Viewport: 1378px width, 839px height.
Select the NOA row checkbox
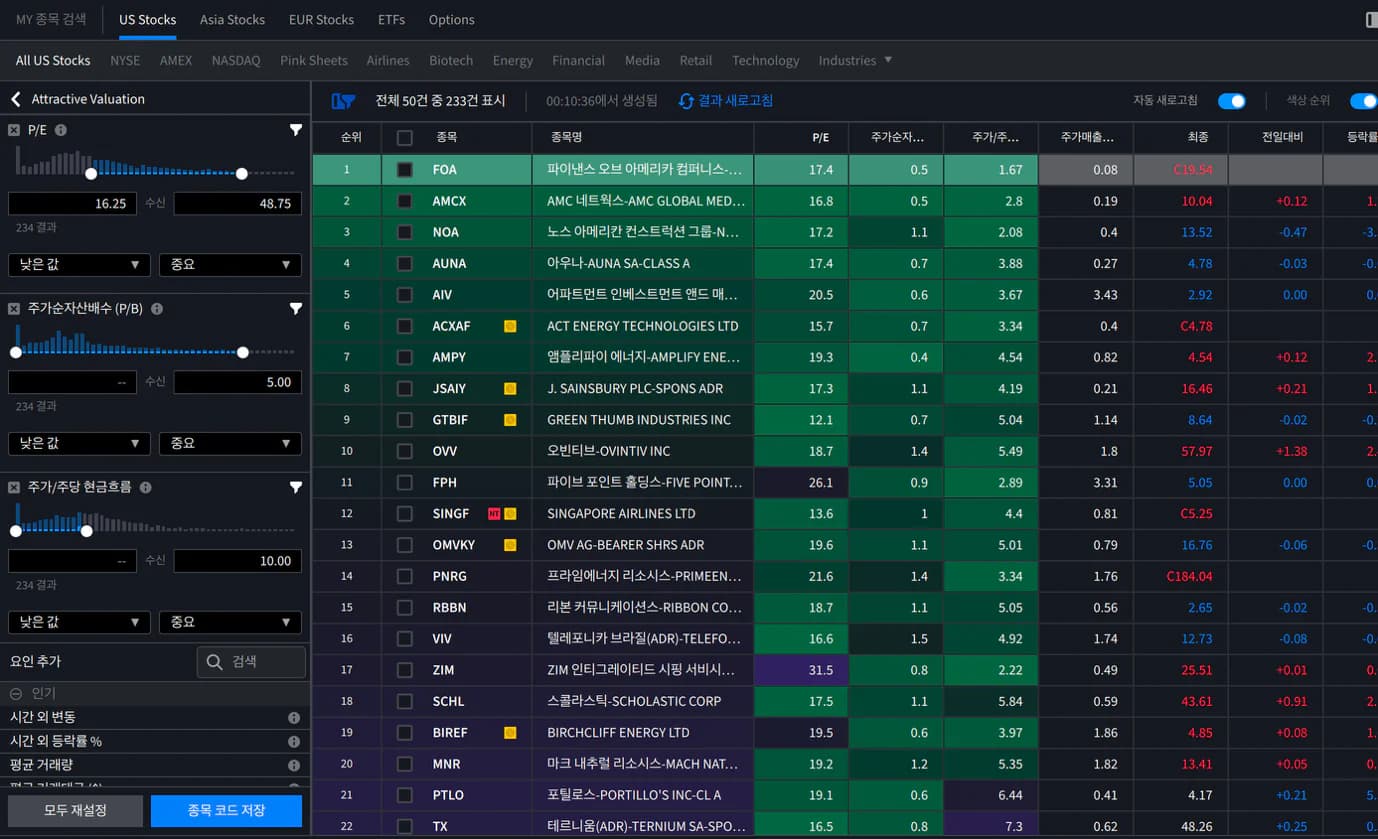(x=405, y=232)
